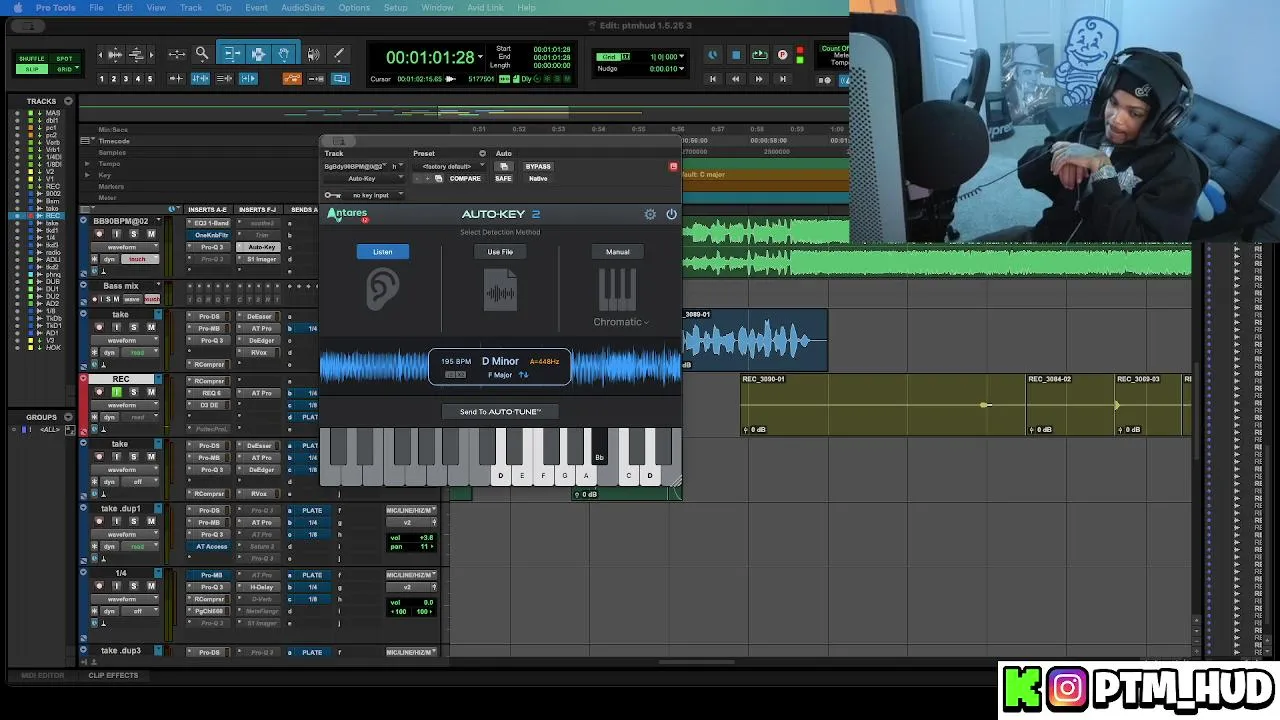Viewport: 1280px width, 720px height.
Task: Click the REC_3090-01 clip
Action: 884,405
